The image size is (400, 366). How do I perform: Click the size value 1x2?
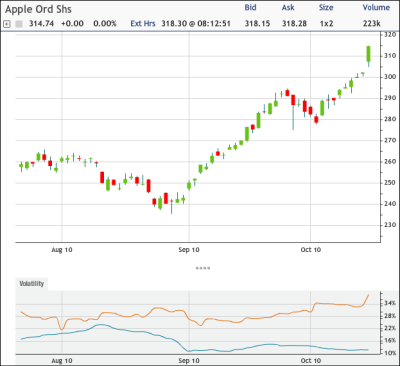tap(326, 24)
